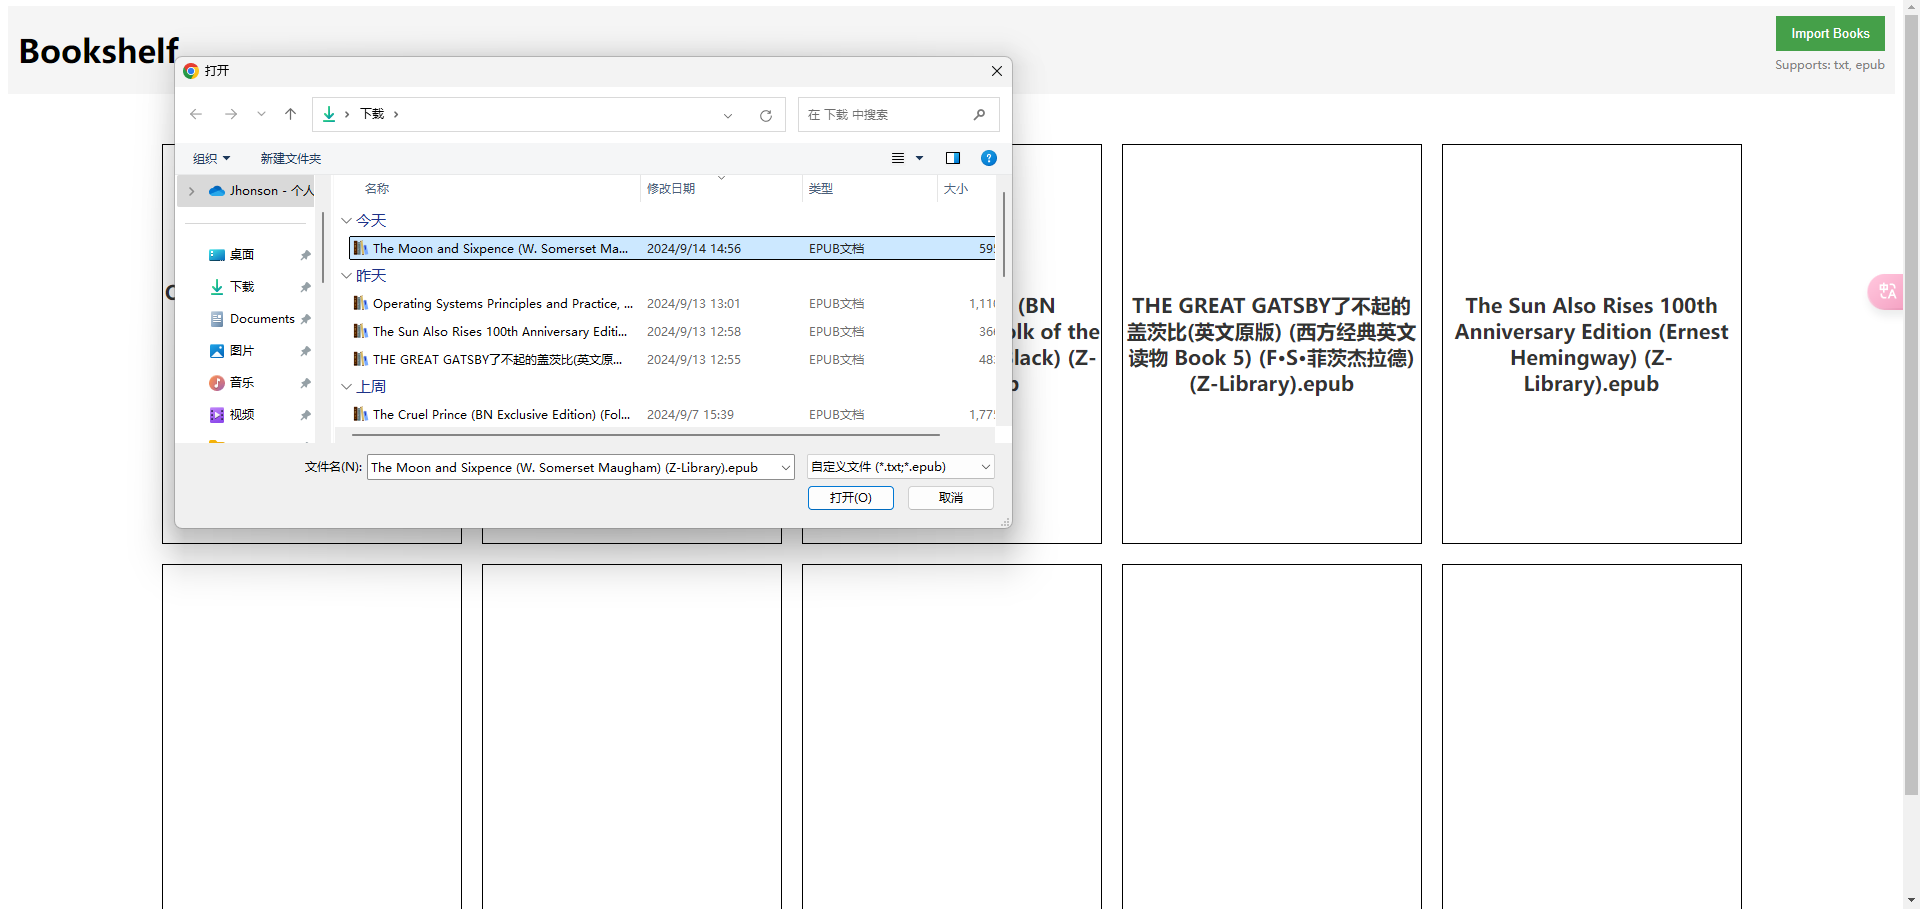
Task: Click the view layout list icon
Action: [x=898, y=158]
